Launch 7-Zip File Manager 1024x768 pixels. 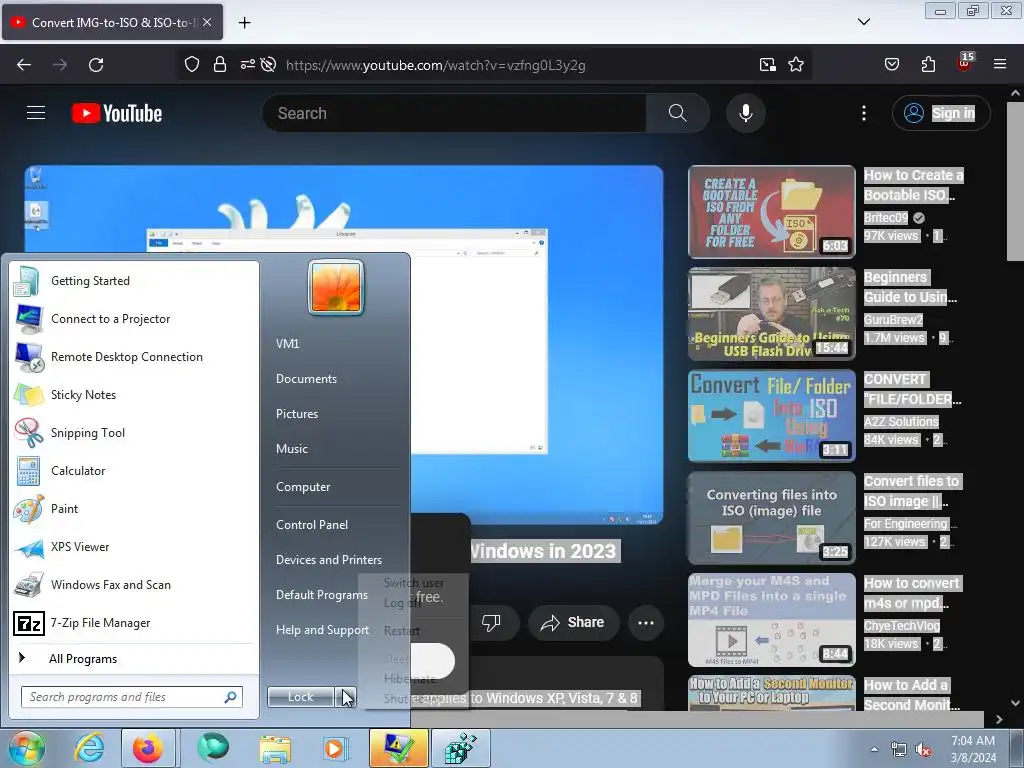[x=134, y=623]
